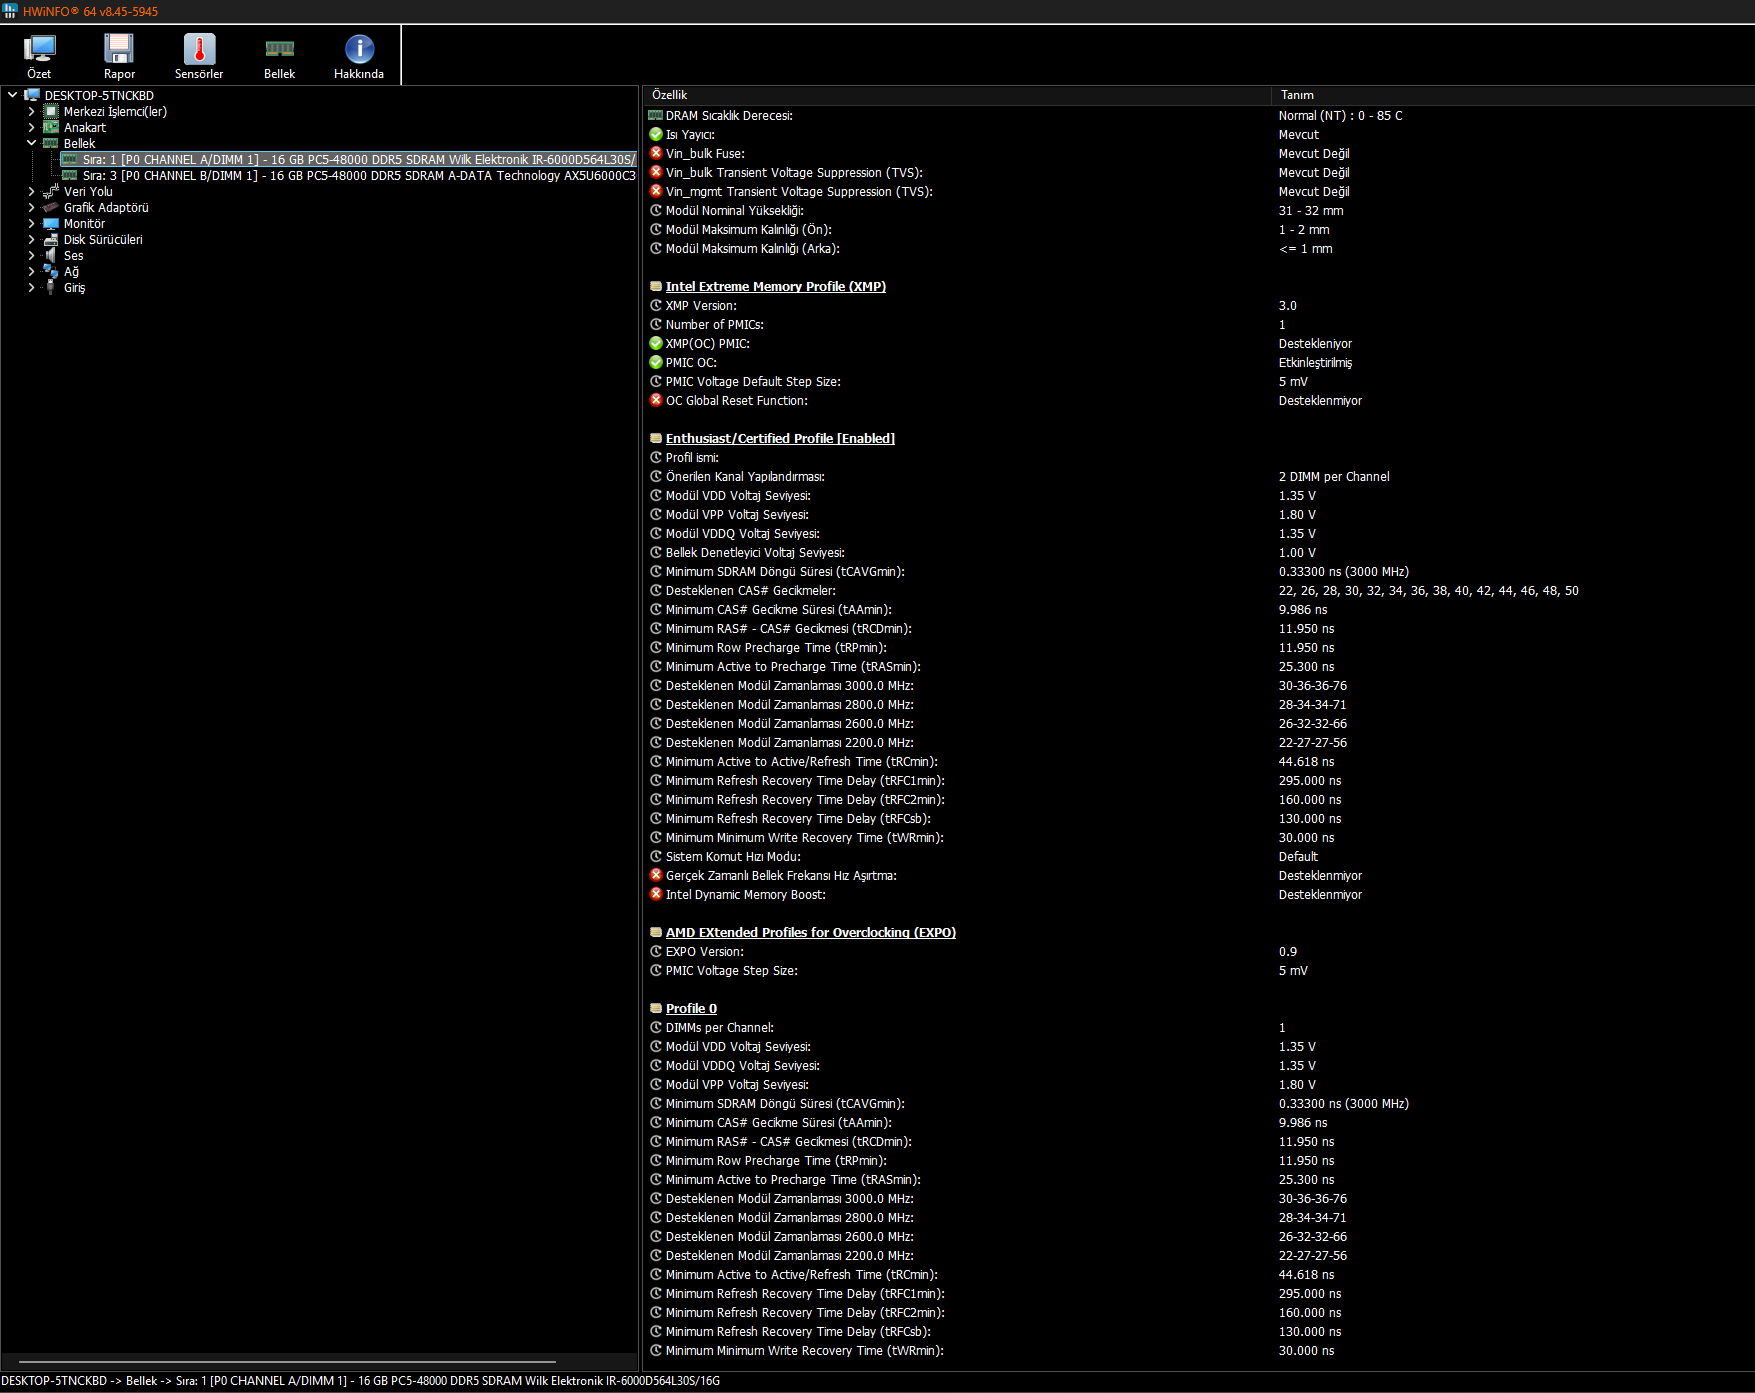The height and width of the screenshot is (1393, 1755).
Task: Click Intel Extreme Memory Profile (XMP) heading
Action: pyautogui.click(x=775, y=286)
